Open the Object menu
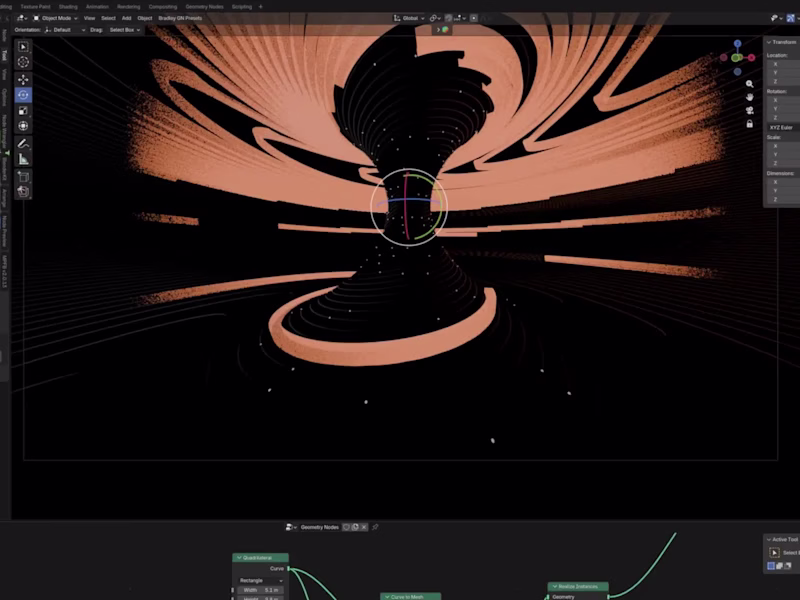This screenshot has height=600, width=800. 145,18
